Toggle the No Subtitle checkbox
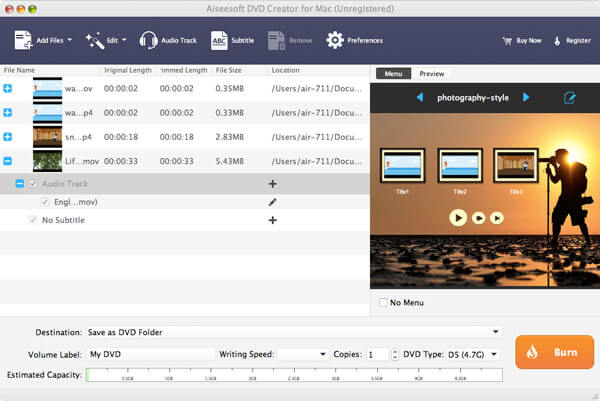The image size is (600, 401). click(33, 220)
